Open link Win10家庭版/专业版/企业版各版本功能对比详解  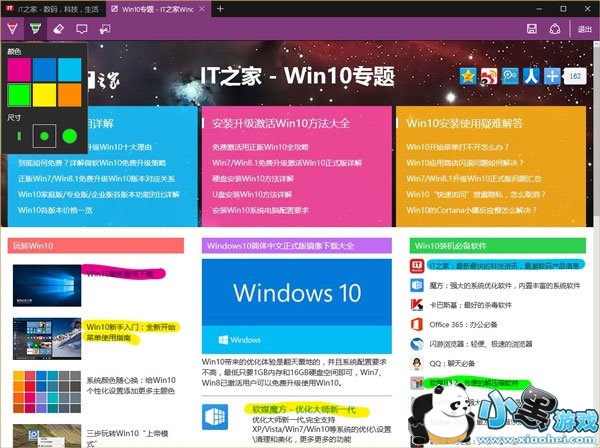pyautogui.click(x=98, y=194)
